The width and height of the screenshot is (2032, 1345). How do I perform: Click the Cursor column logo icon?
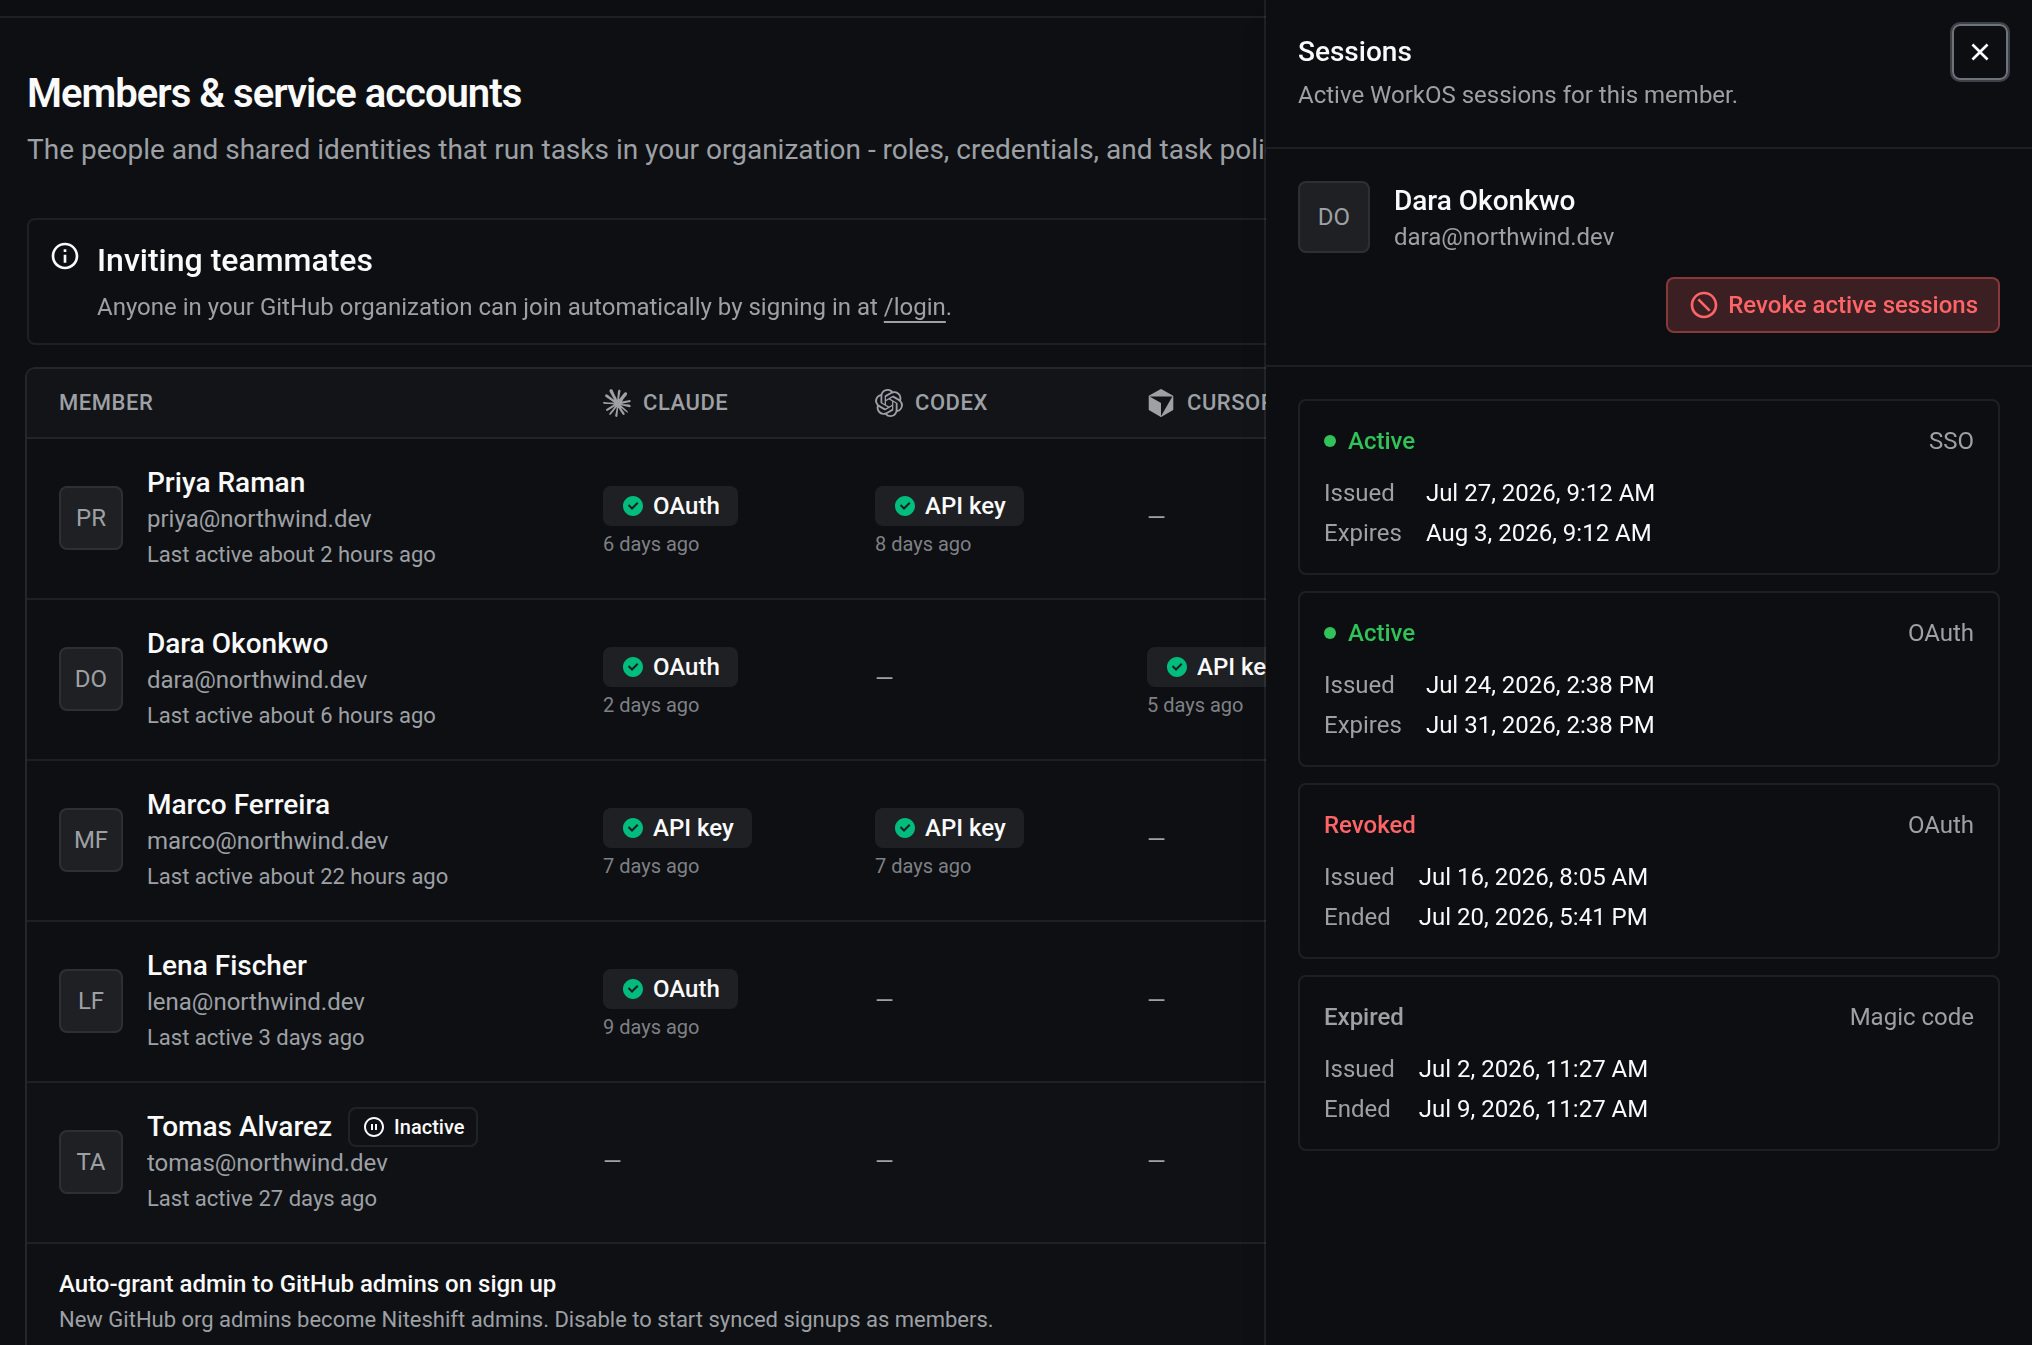point(1161,402)
